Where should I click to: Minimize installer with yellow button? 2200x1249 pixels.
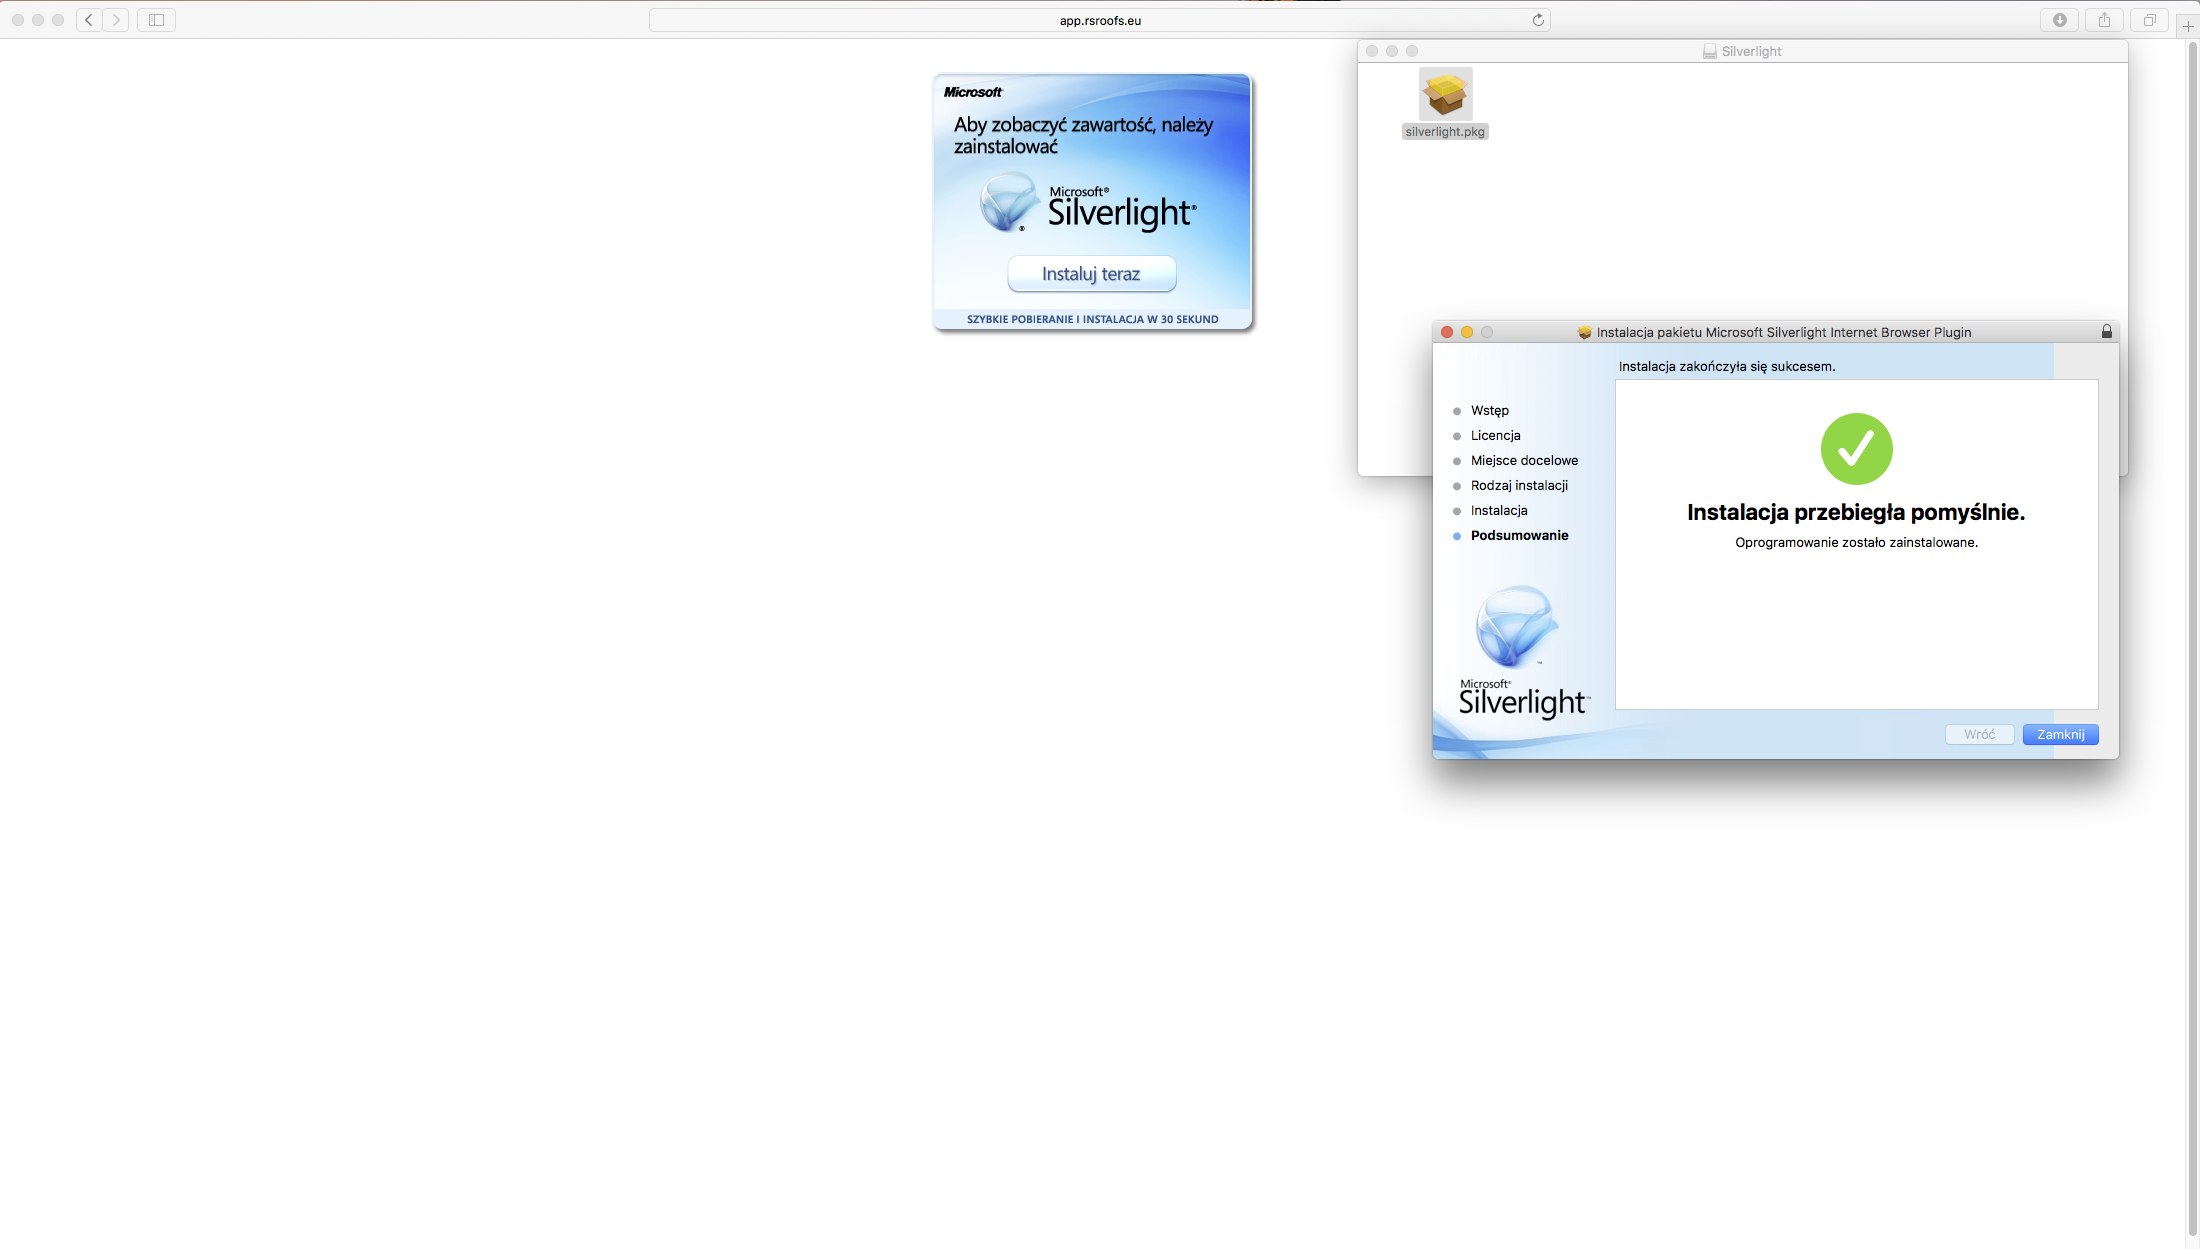pyautogui.click(x=1467, y=332)
